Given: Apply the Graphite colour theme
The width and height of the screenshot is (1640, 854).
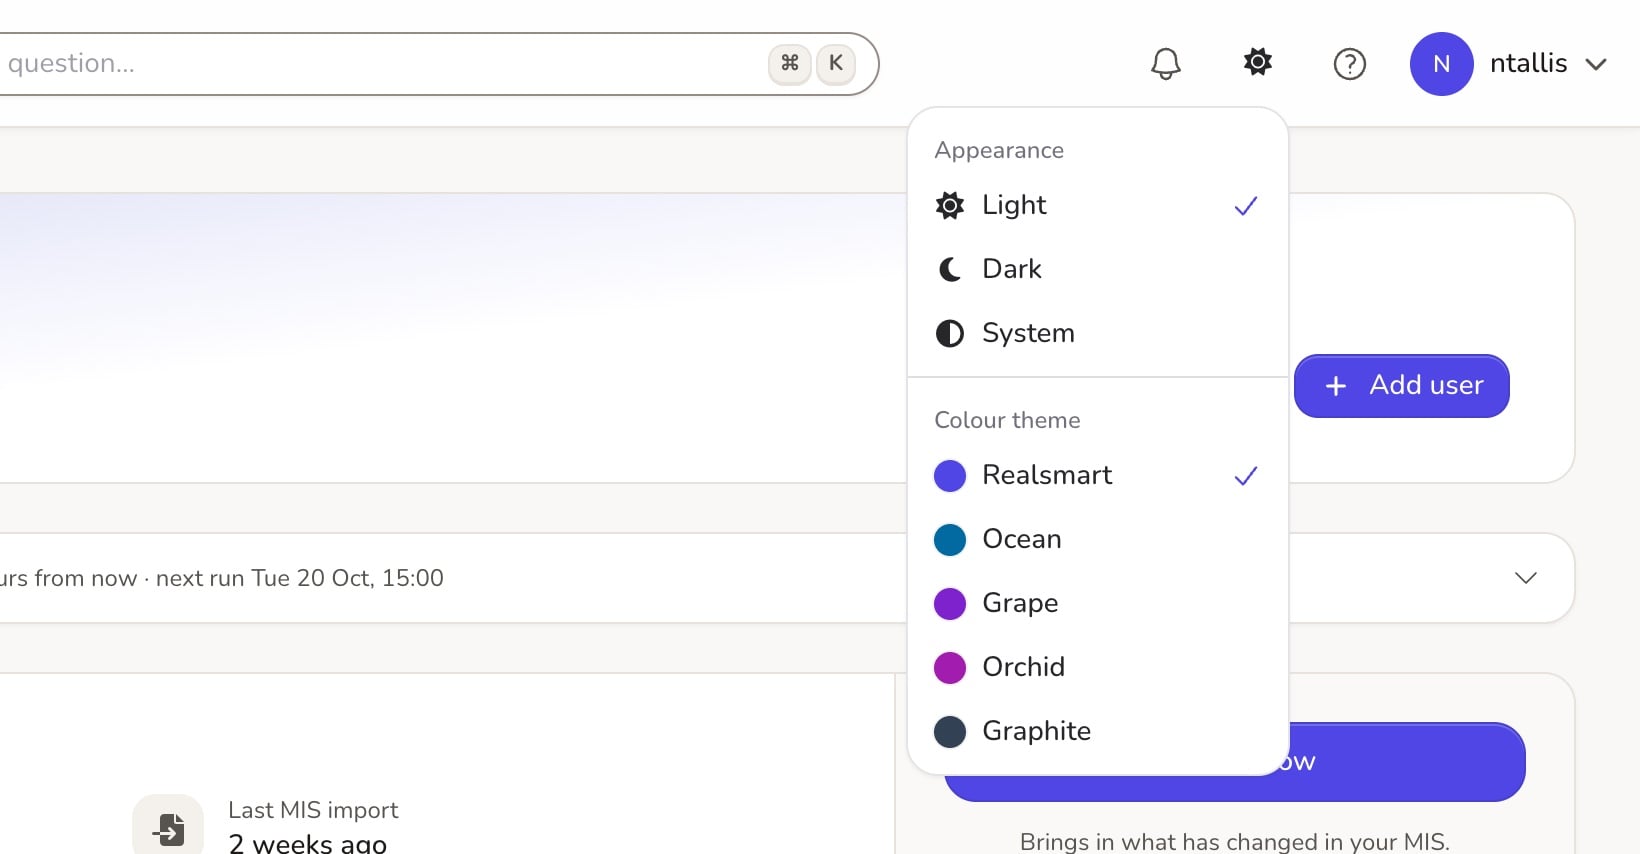Looking at the screenshot, I should point(1097,731).
